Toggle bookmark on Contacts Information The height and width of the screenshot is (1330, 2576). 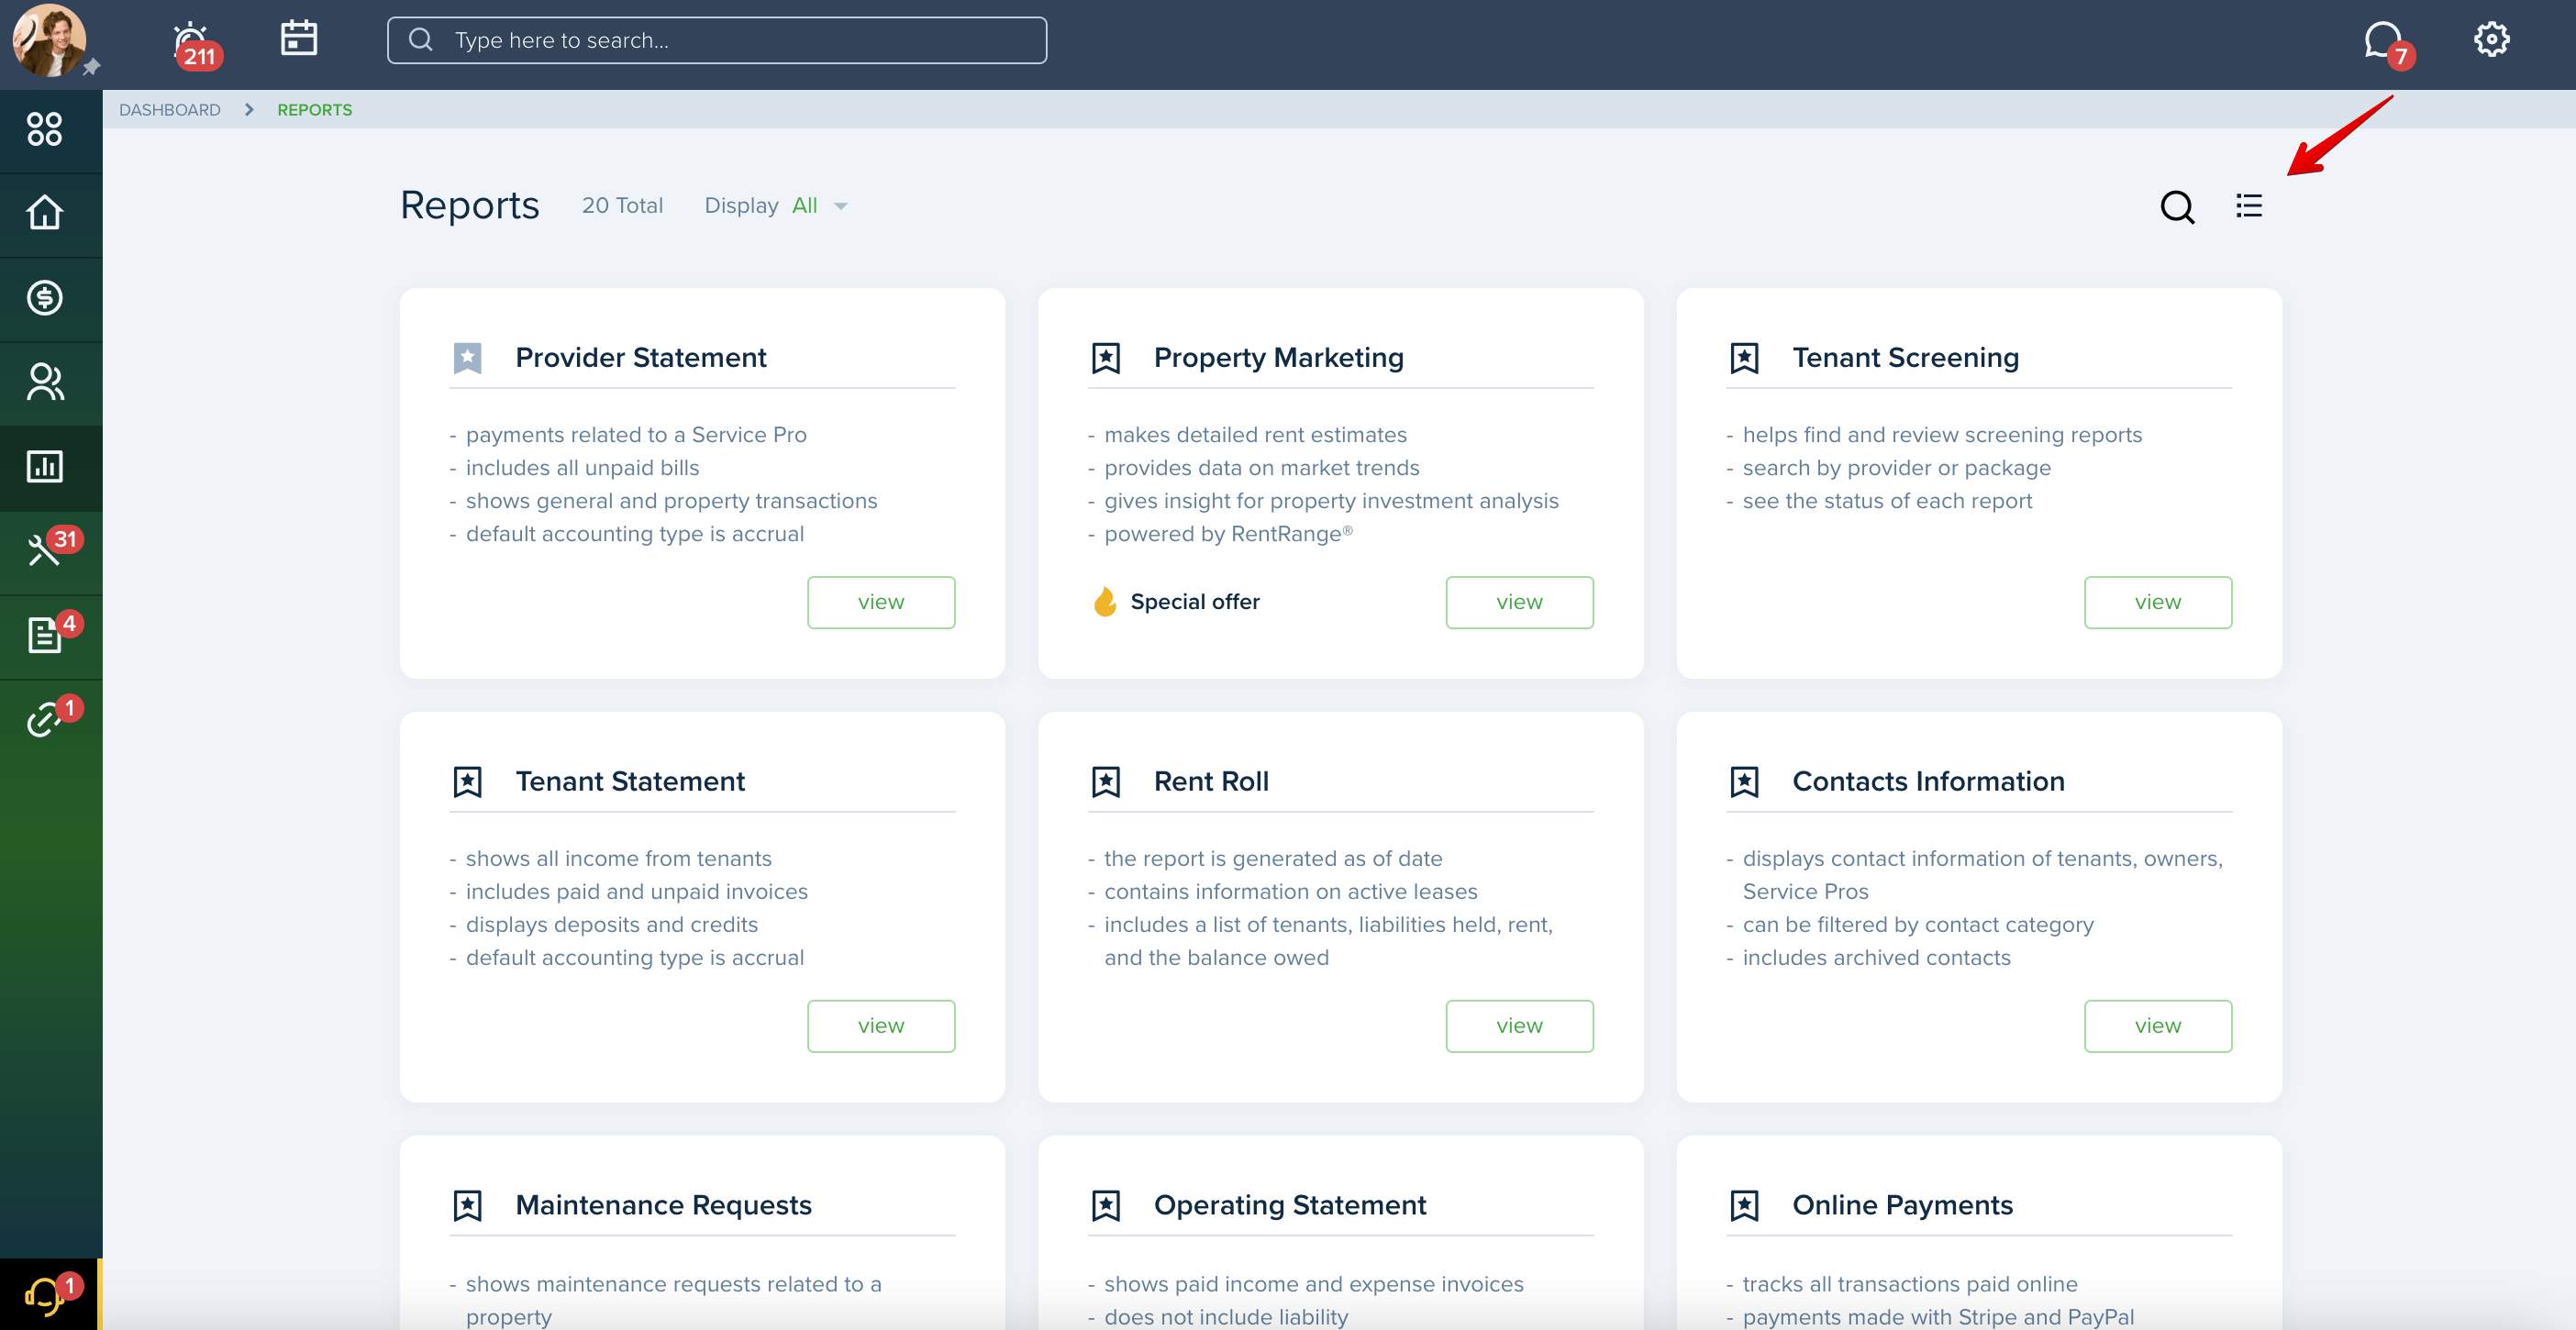(1744, 782)
